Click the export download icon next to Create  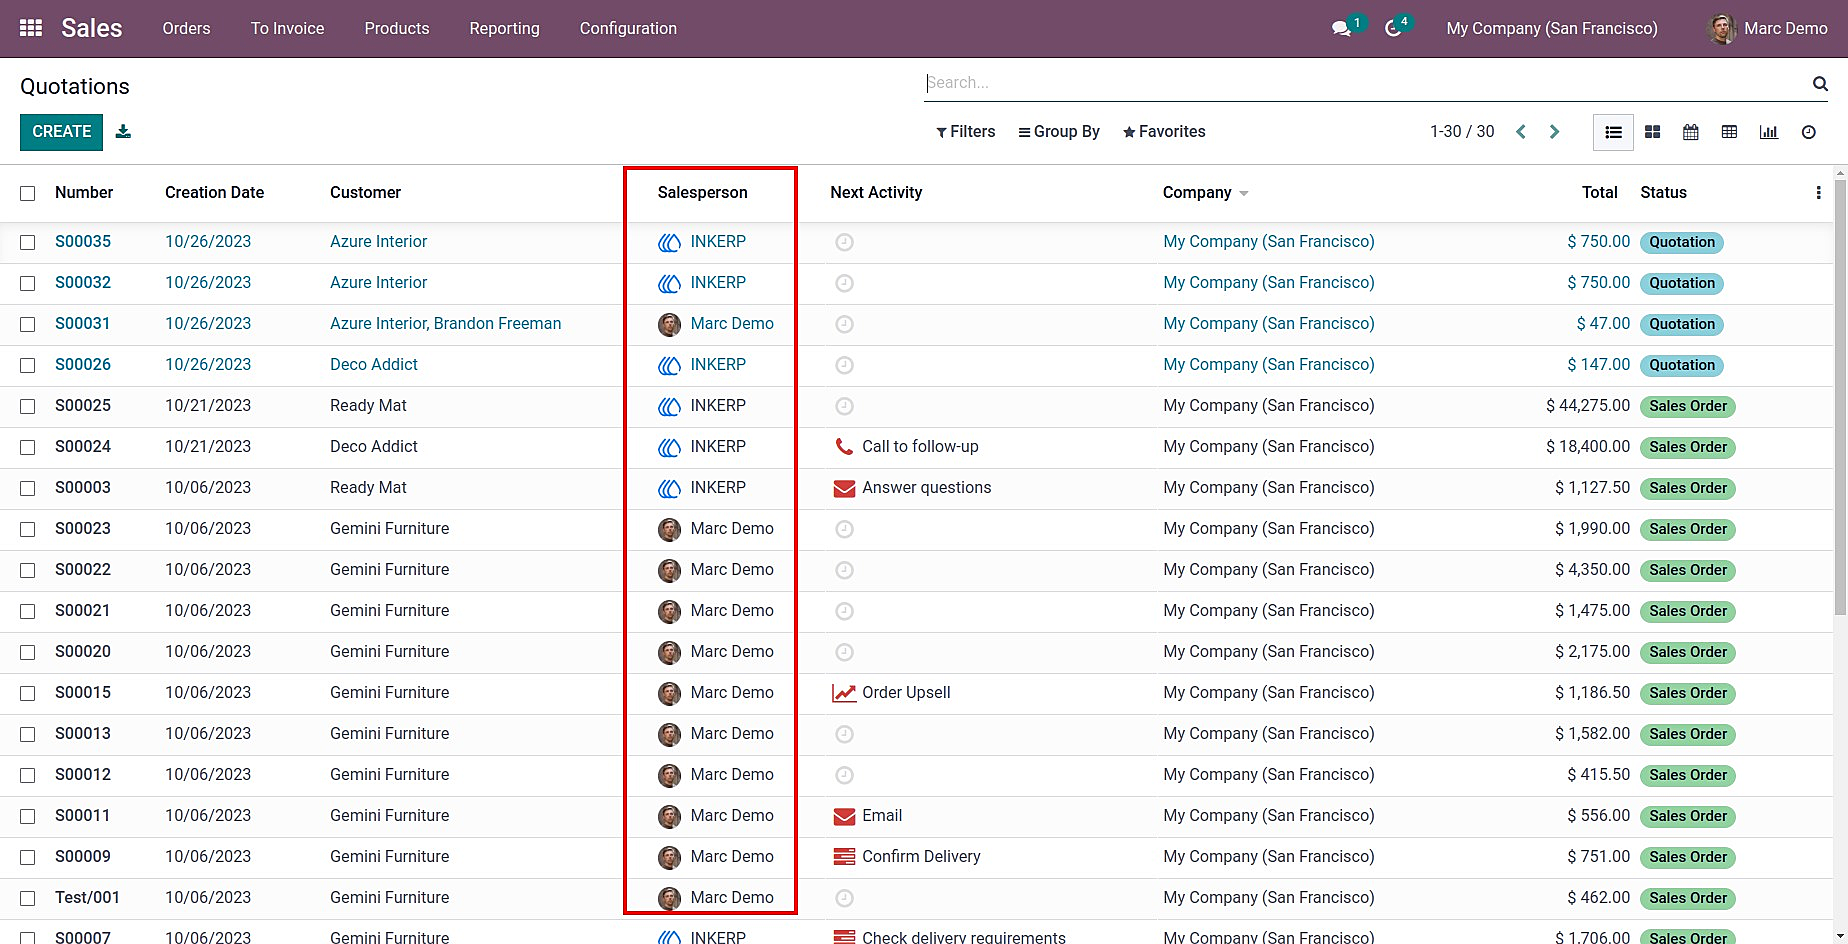coord(123,131)
